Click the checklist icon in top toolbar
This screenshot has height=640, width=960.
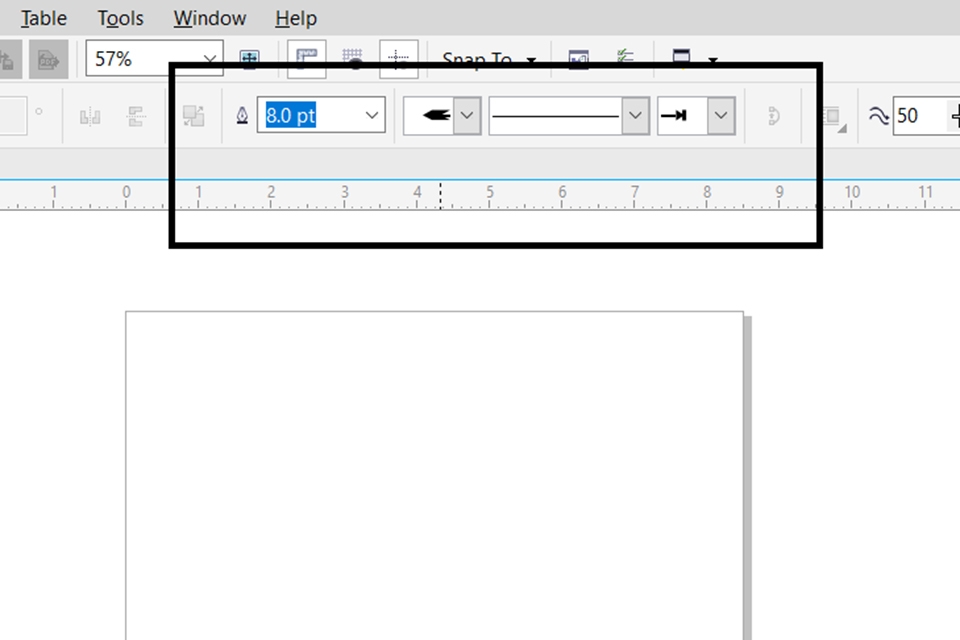tap(625, 58)
